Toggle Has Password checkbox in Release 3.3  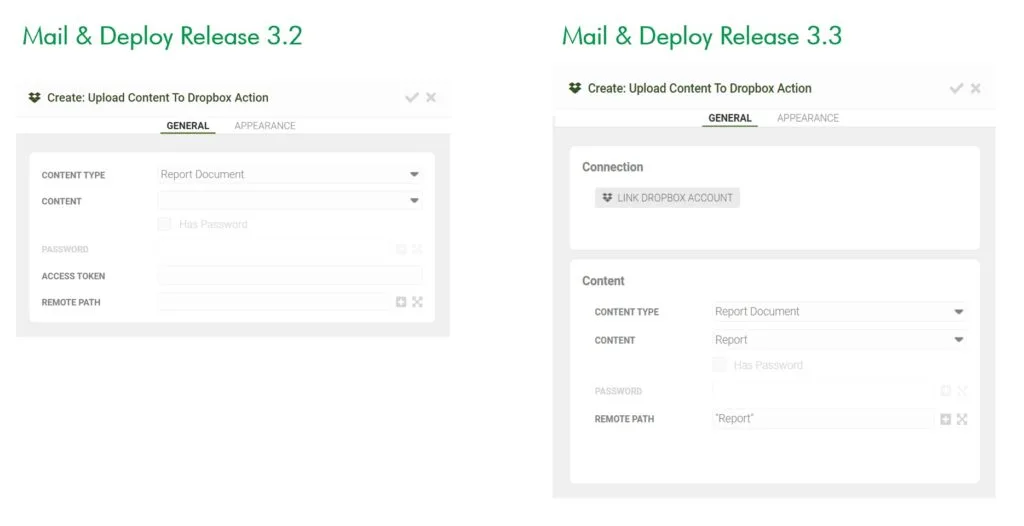click(x=720, y=365)
